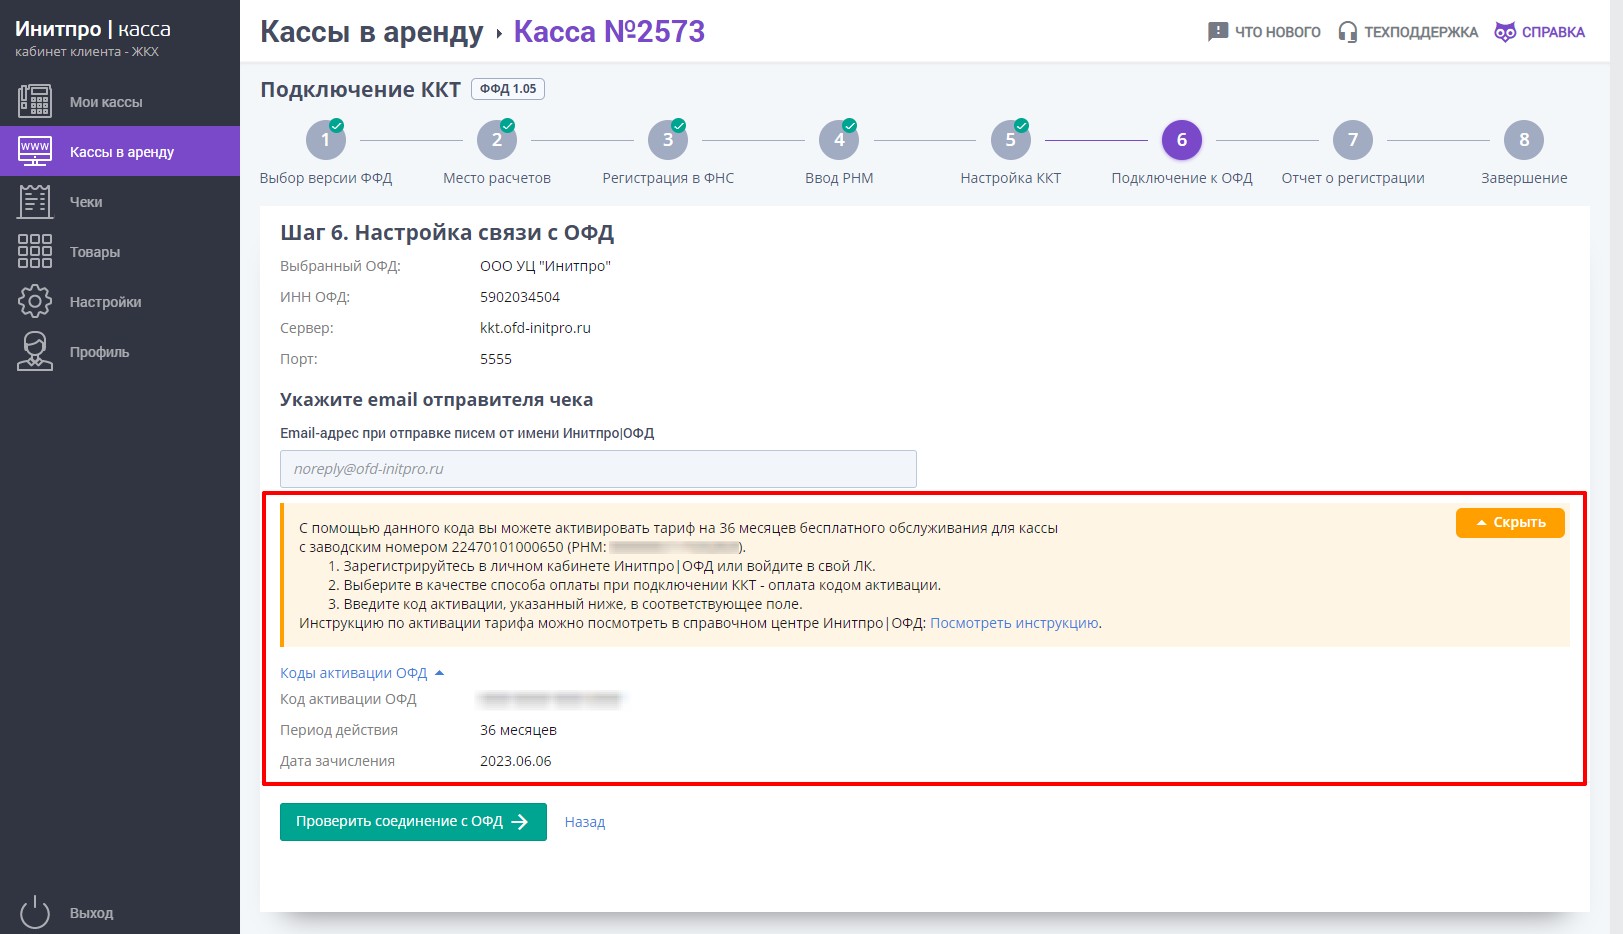Focus the sender email input field
Image resolution: width=1623 pixels, height=934 pixels.
coord(598,468)
